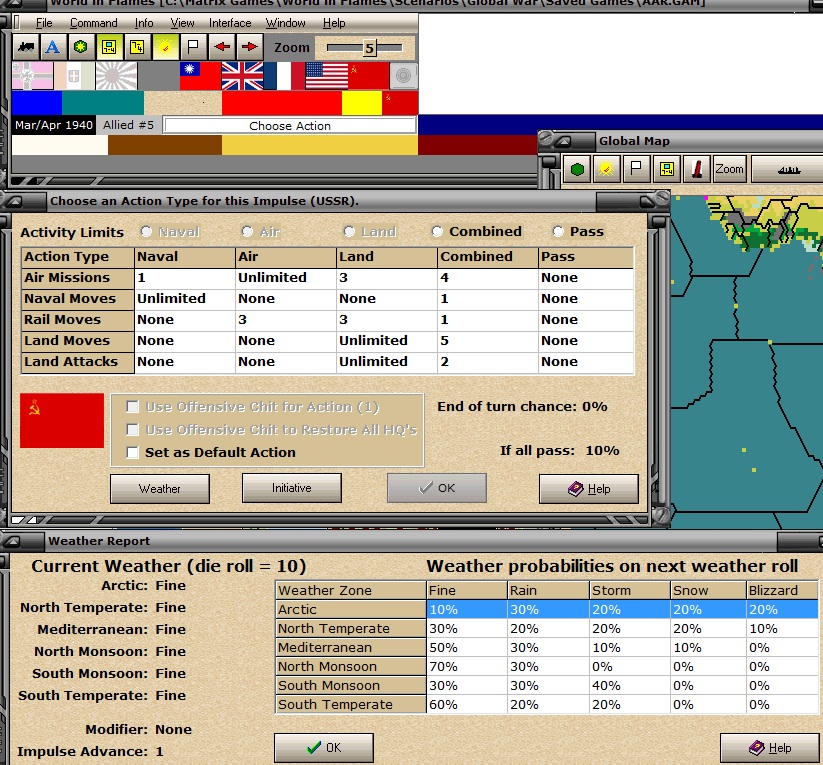823x765 pixels.
Task: Click the blue letter A toolbar icon
Action: [52, 47]
